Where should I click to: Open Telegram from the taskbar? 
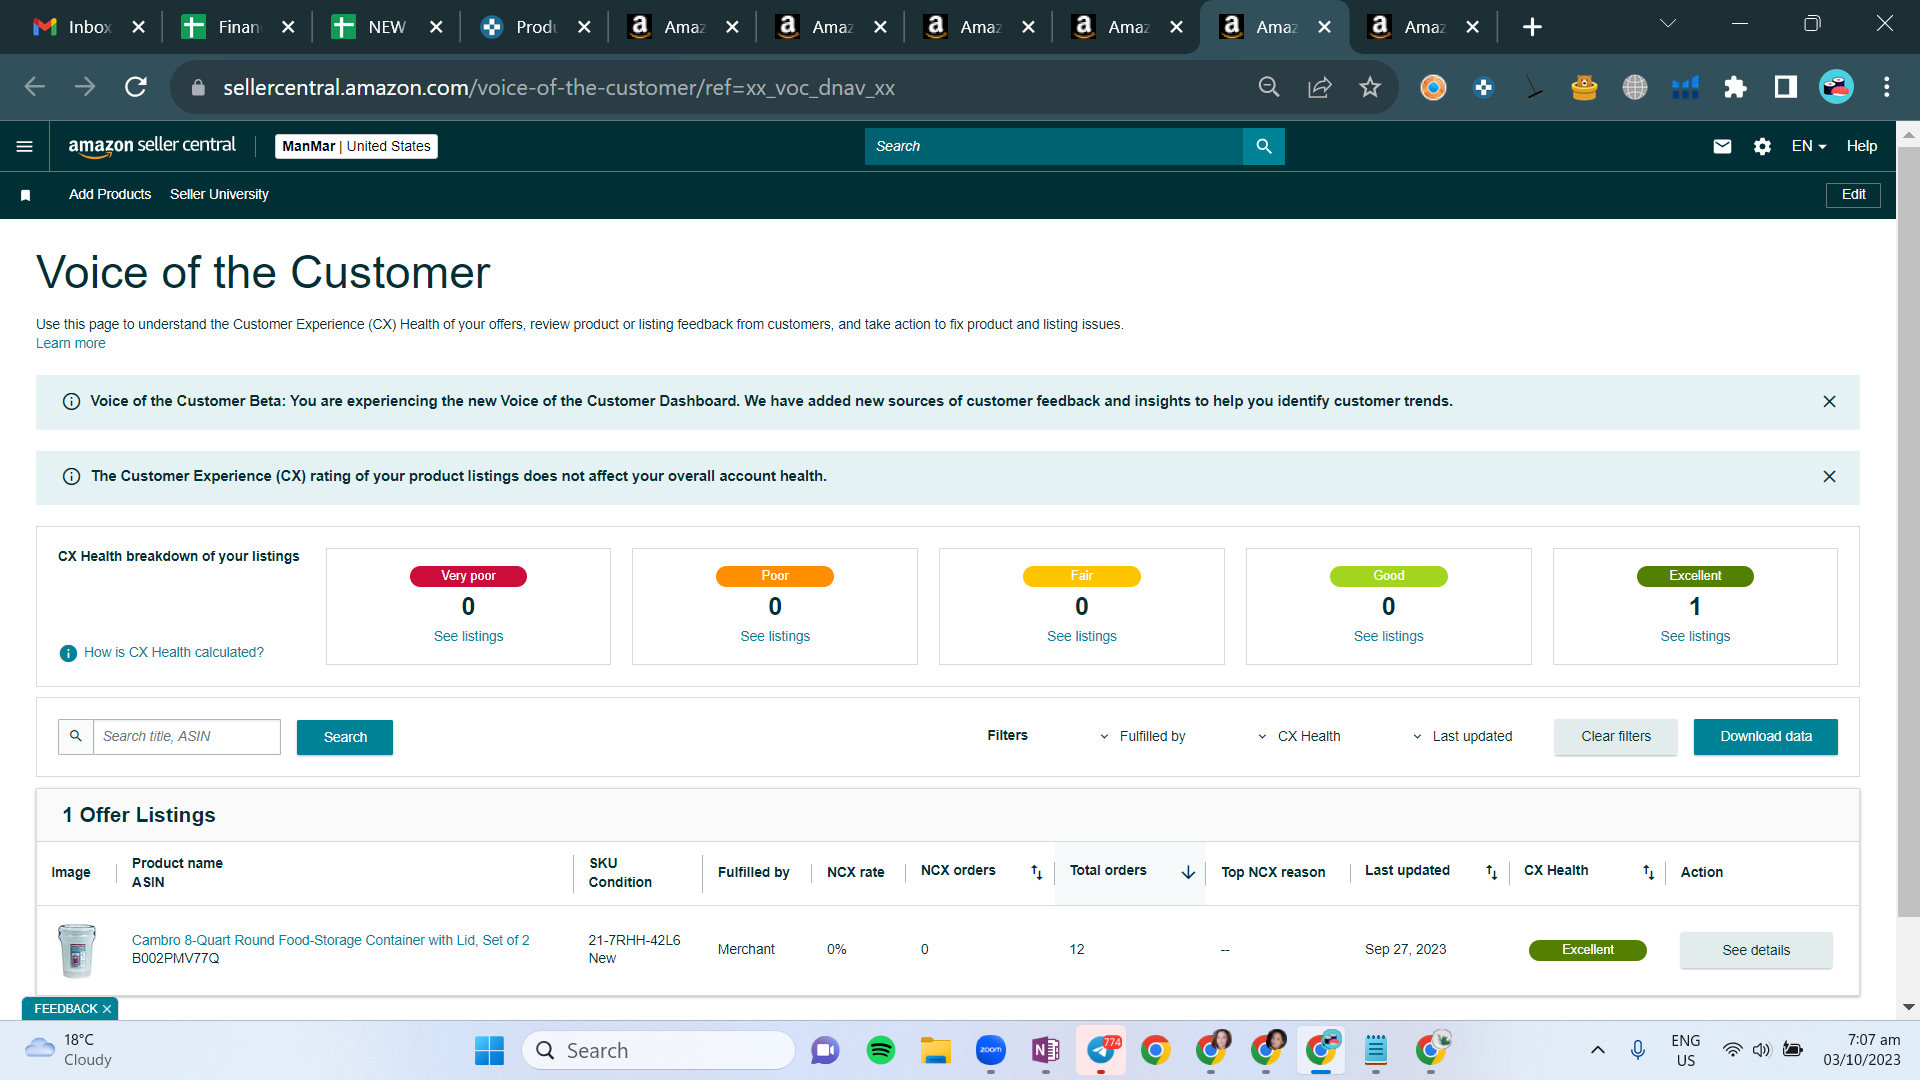[1101, 1050]
